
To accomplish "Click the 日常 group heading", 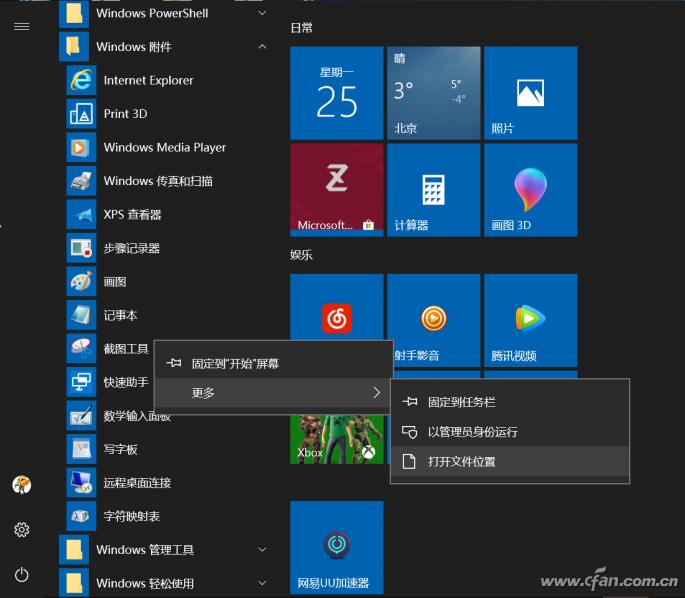I will pyautogui.click(x=301, y=28).
